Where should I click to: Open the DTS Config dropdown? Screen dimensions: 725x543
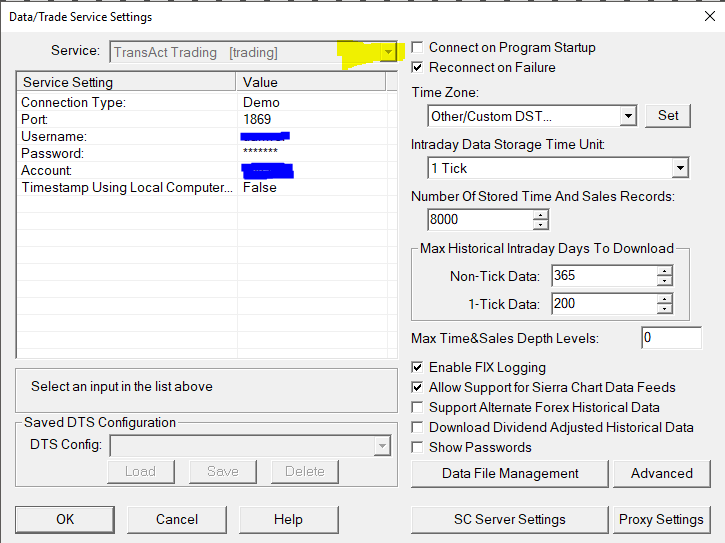382,446
